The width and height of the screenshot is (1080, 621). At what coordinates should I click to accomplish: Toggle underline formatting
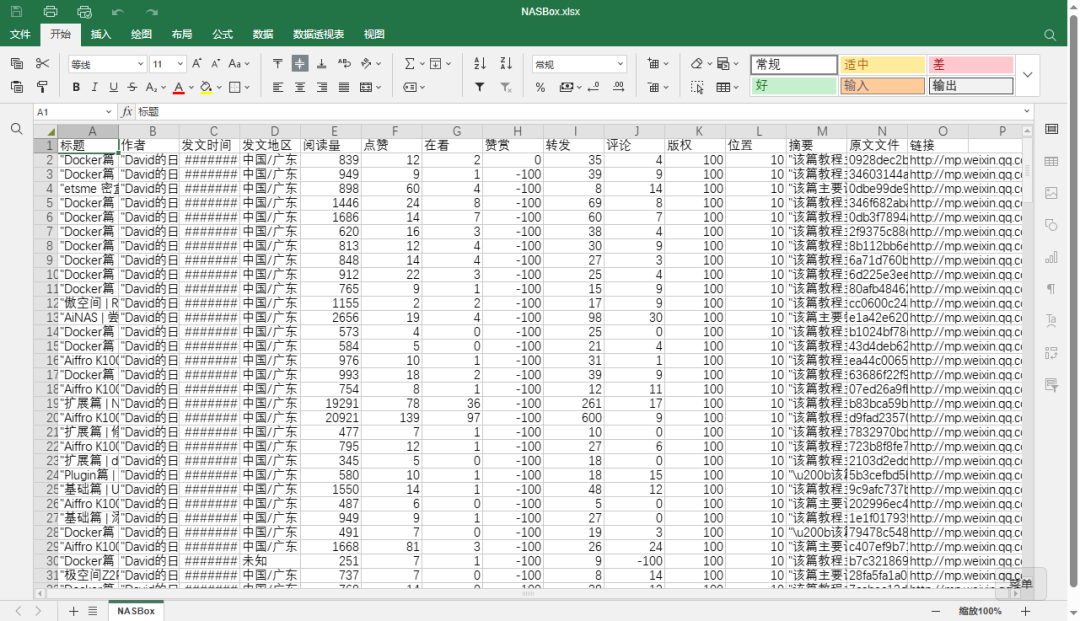point(113,87)
